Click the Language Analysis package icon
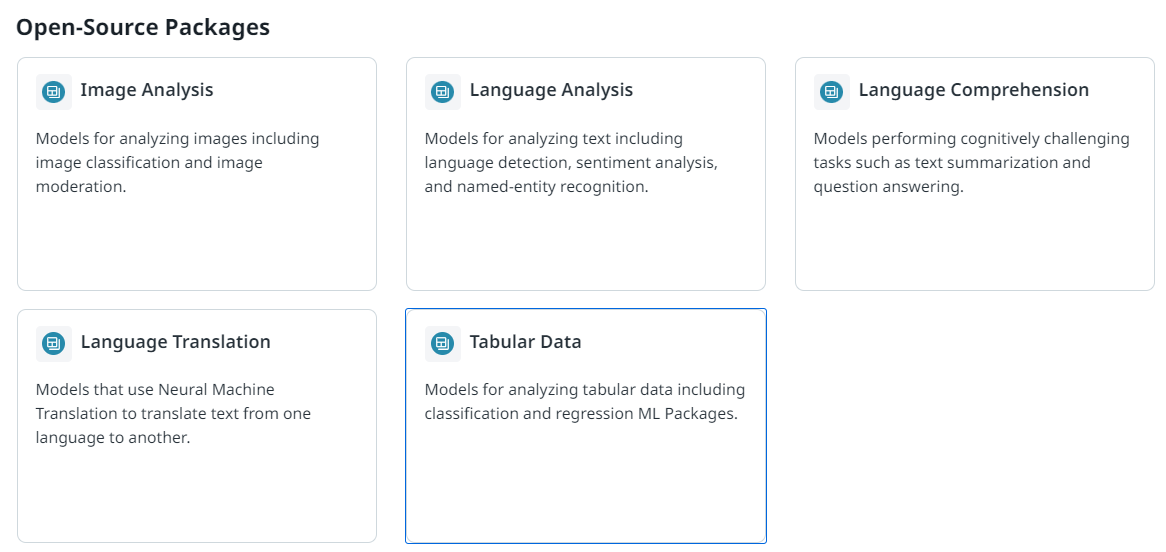This screenshot has height=552, width=1166. tap(442, 92)
